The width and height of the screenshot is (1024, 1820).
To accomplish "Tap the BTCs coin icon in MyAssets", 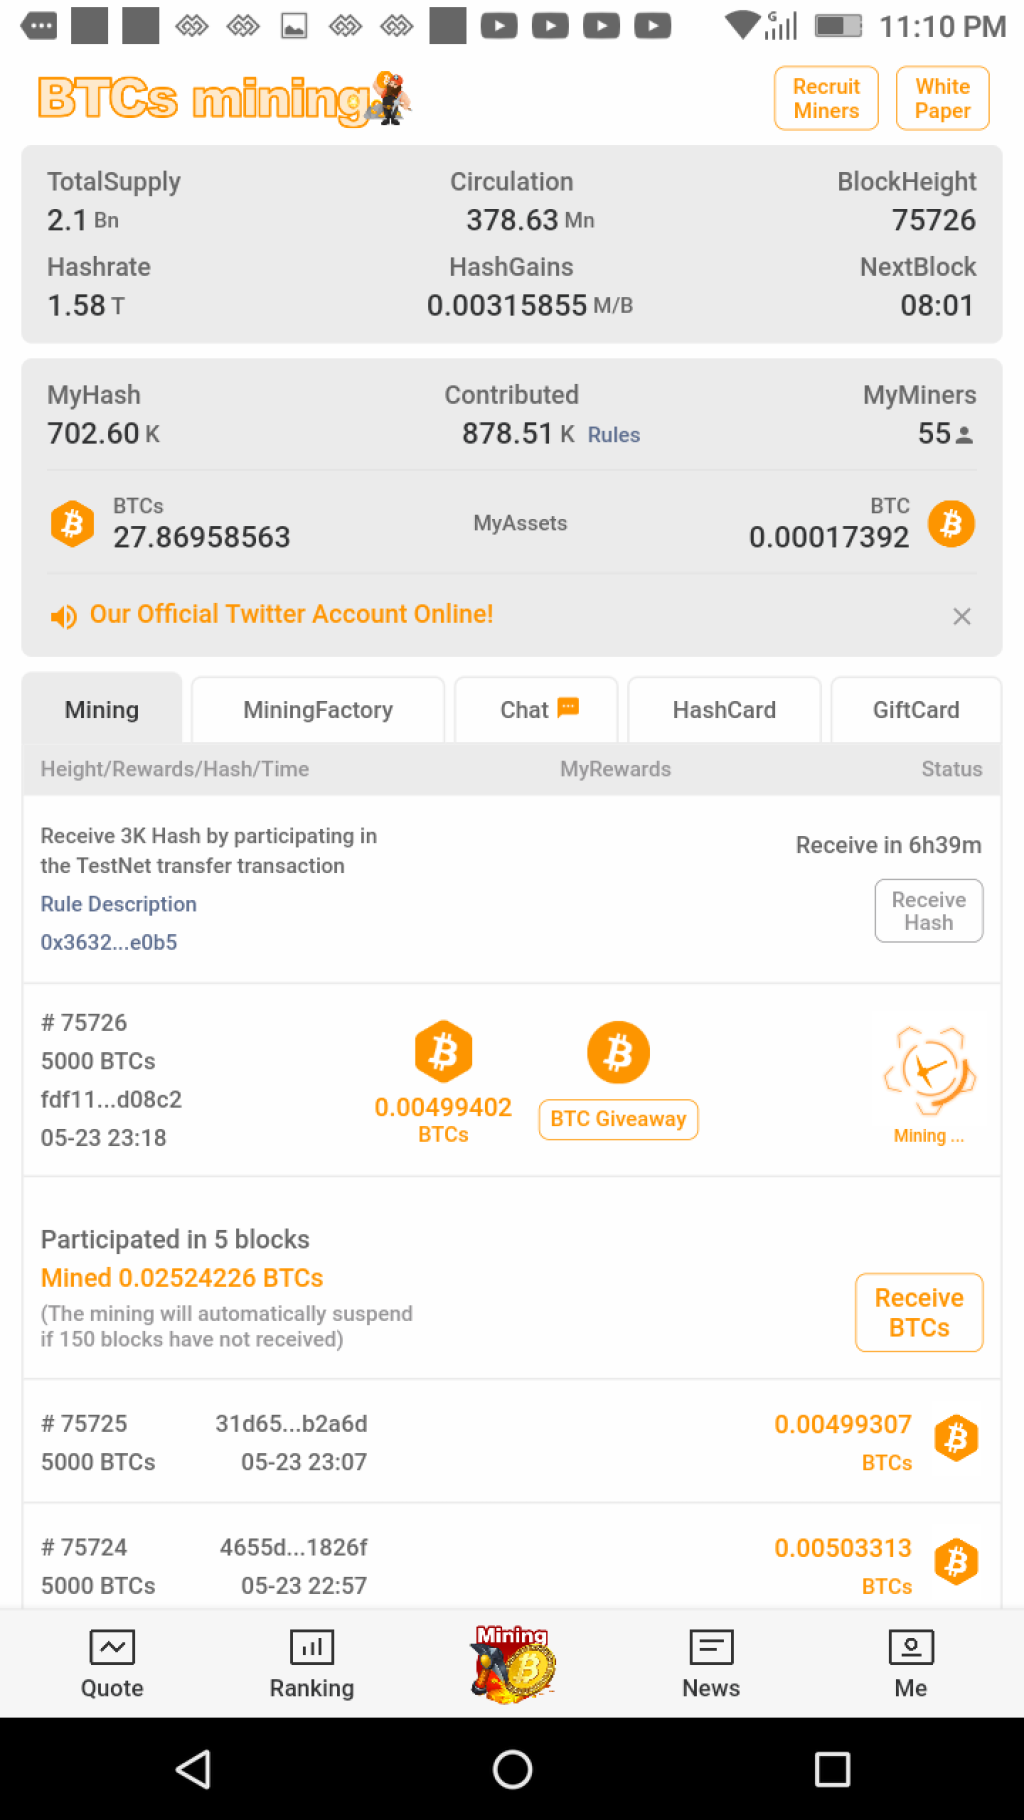I will [72, 523].
